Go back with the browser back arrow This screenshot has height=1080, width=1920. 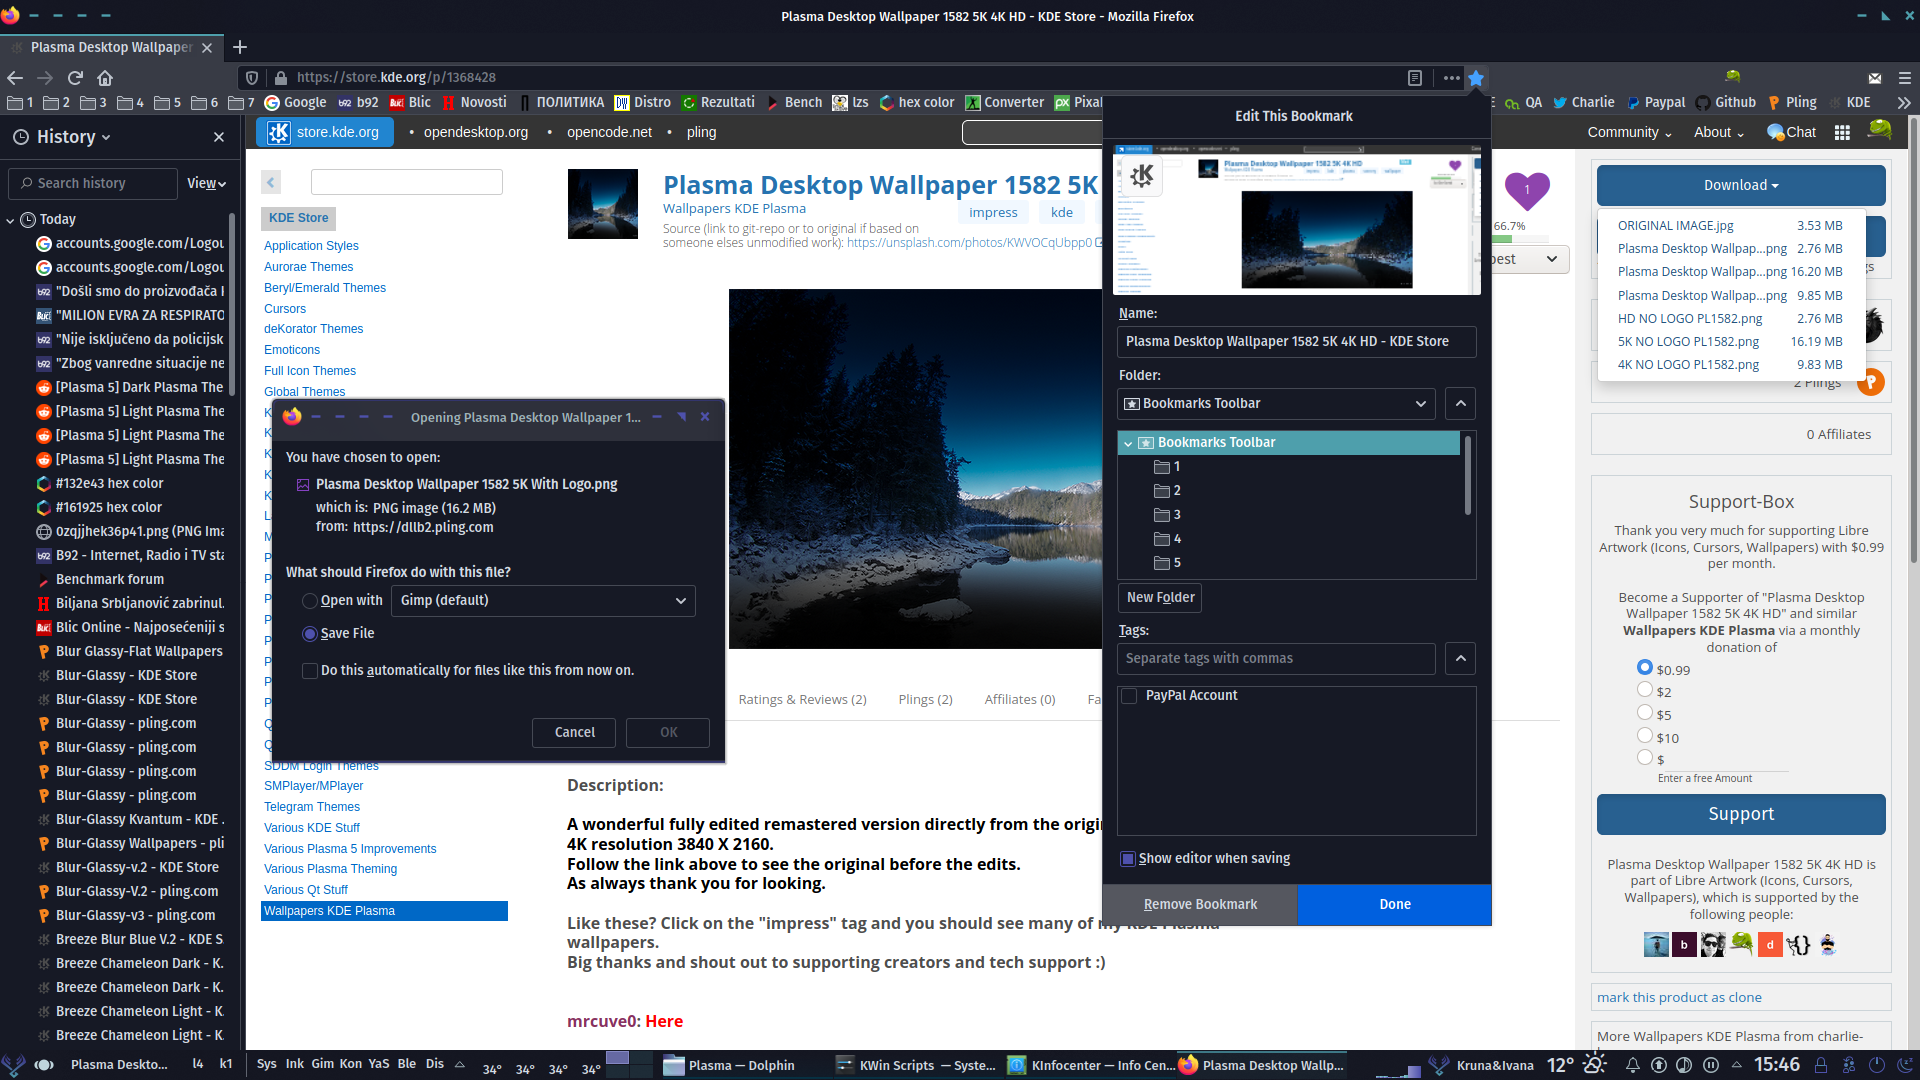[x=15, y=77]
